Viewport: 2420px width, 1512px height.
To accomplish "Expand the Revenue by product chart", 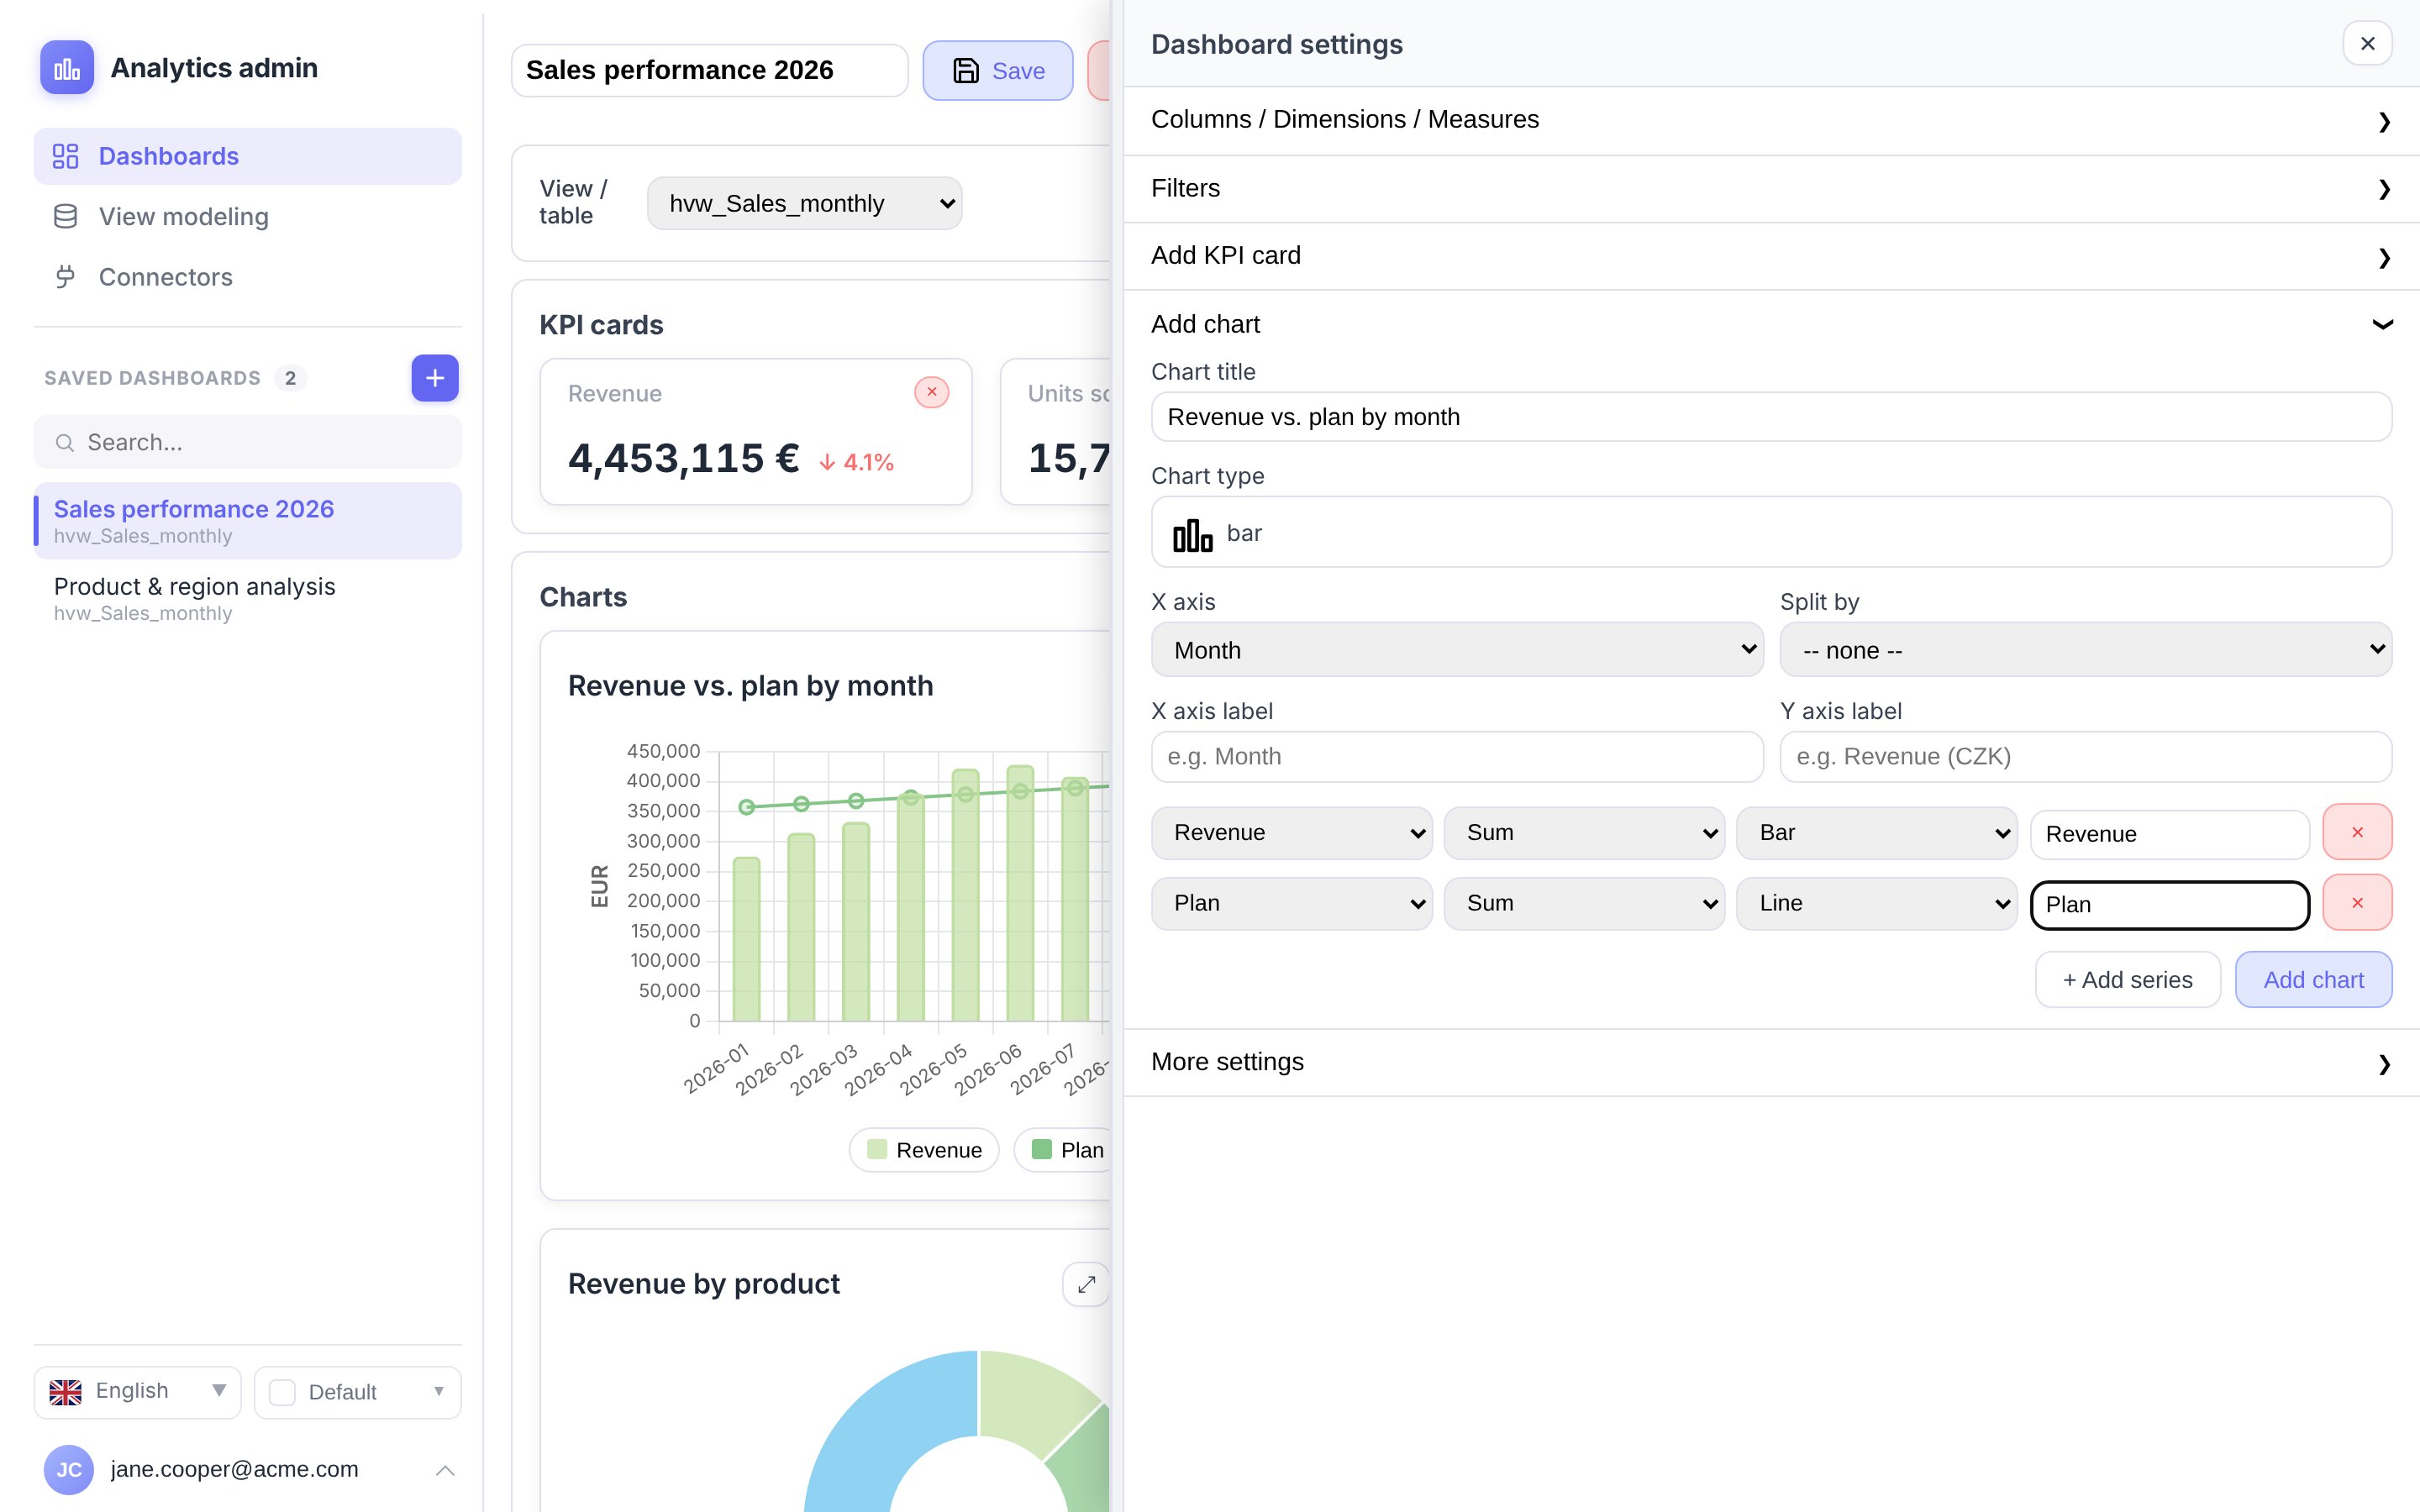I will [x=1086, y=1284].
